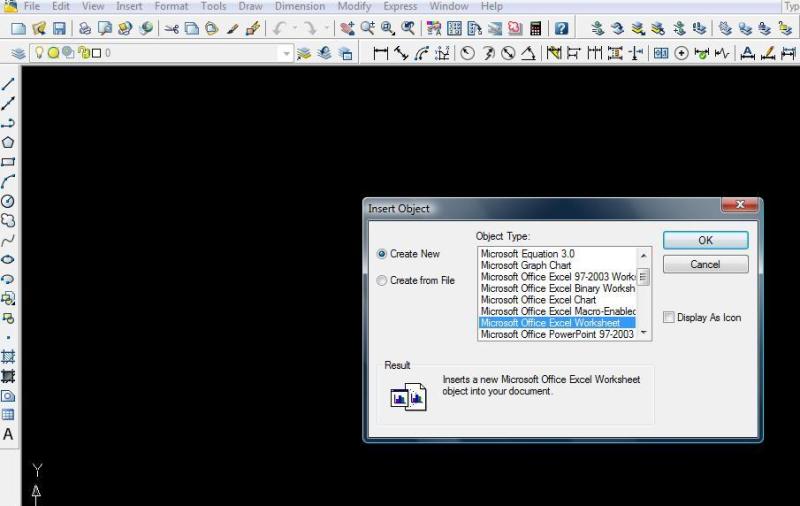This screenshot has height=506, width=800.
Task: Select the Spline tool
Action: tap(8, 240)
